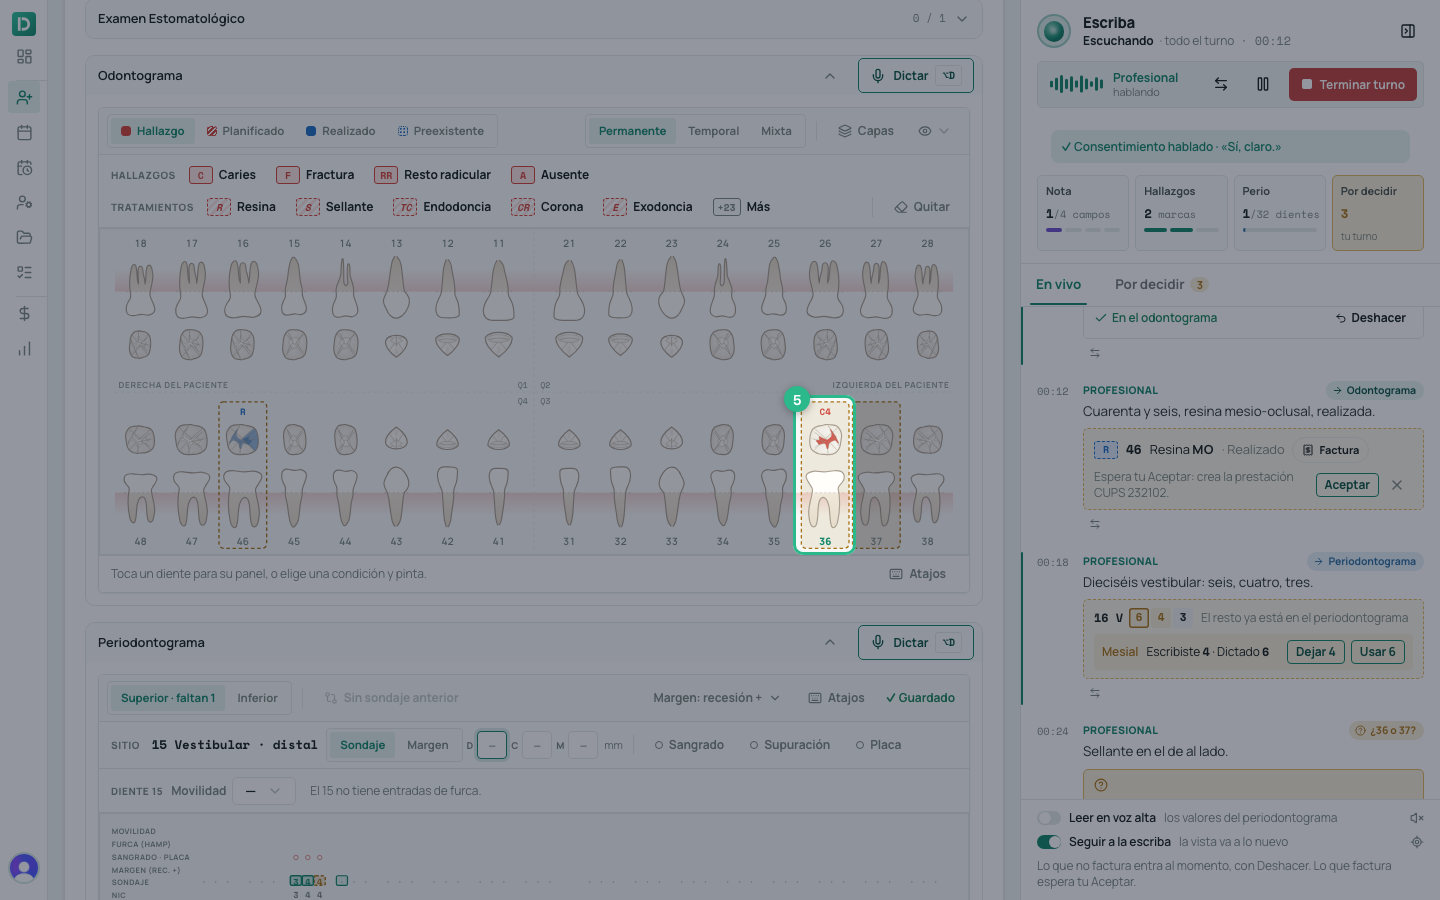This screenshot has height=900, width=1440.
Task: Switch to the Inferior arch tab
Action: click(257, 698)
